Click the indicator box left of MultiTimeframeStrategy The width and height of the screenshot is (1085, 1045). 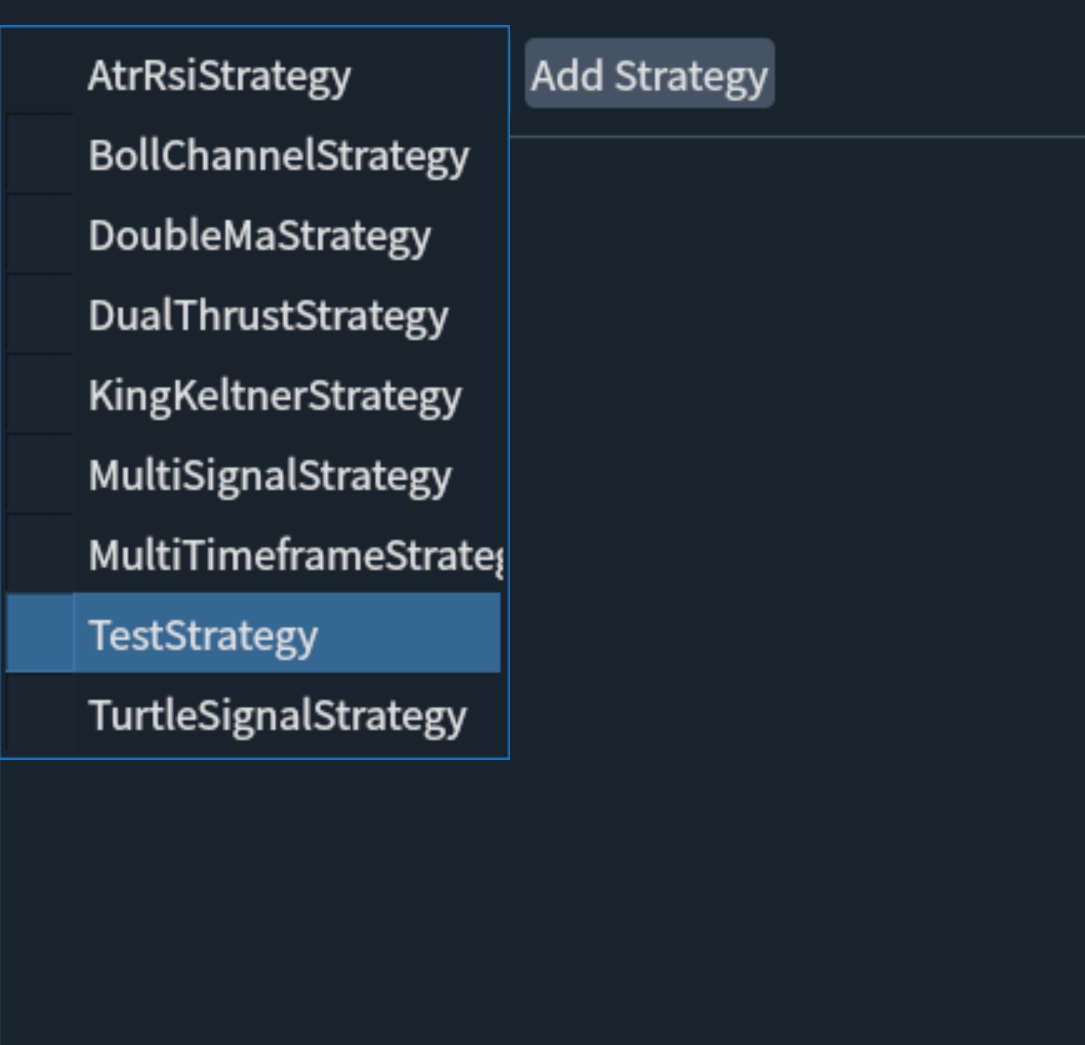coord(40,556)
